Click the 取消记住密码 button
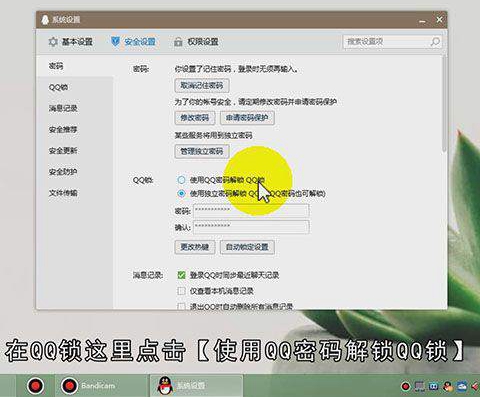This screenshot has width=480, height=397. click(202, 85)
